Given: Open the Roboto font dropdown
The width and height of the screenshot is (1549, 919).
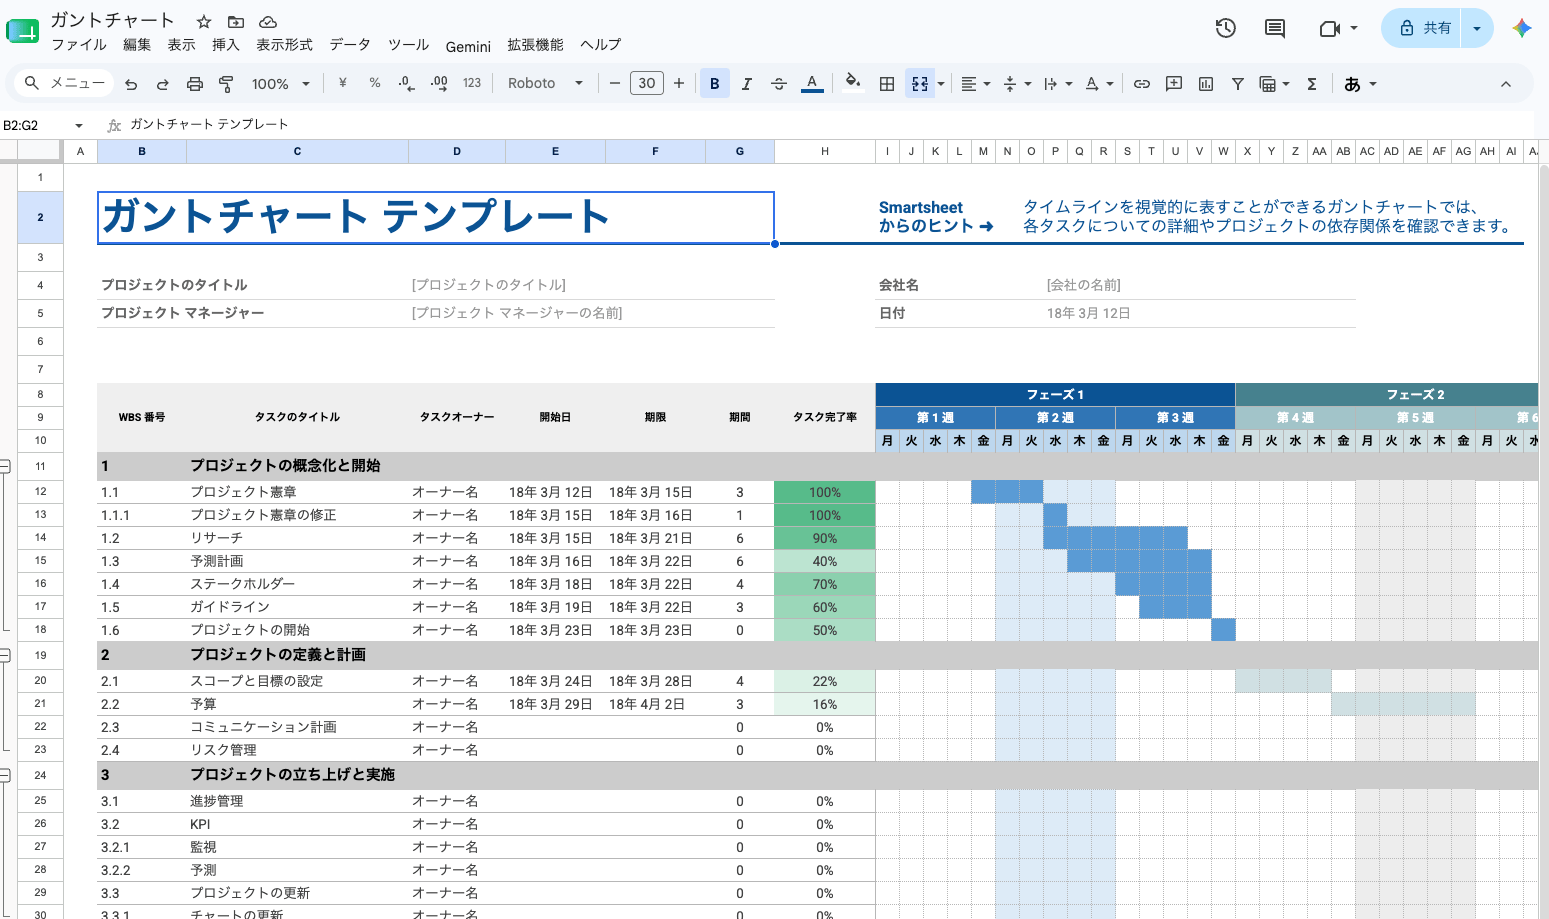Looking at the screenshot, I should [545, 83].
